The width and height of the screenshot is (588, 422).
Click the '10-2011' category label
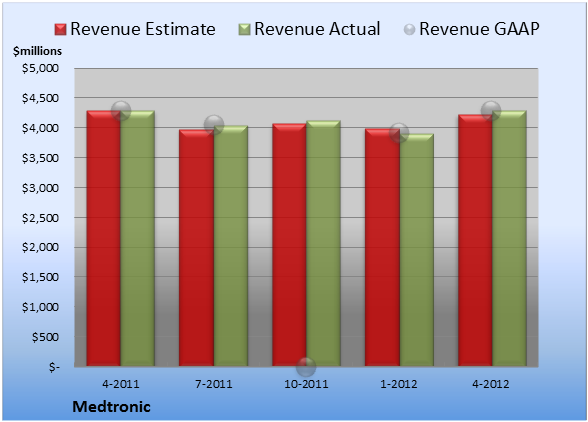point(306,384)
